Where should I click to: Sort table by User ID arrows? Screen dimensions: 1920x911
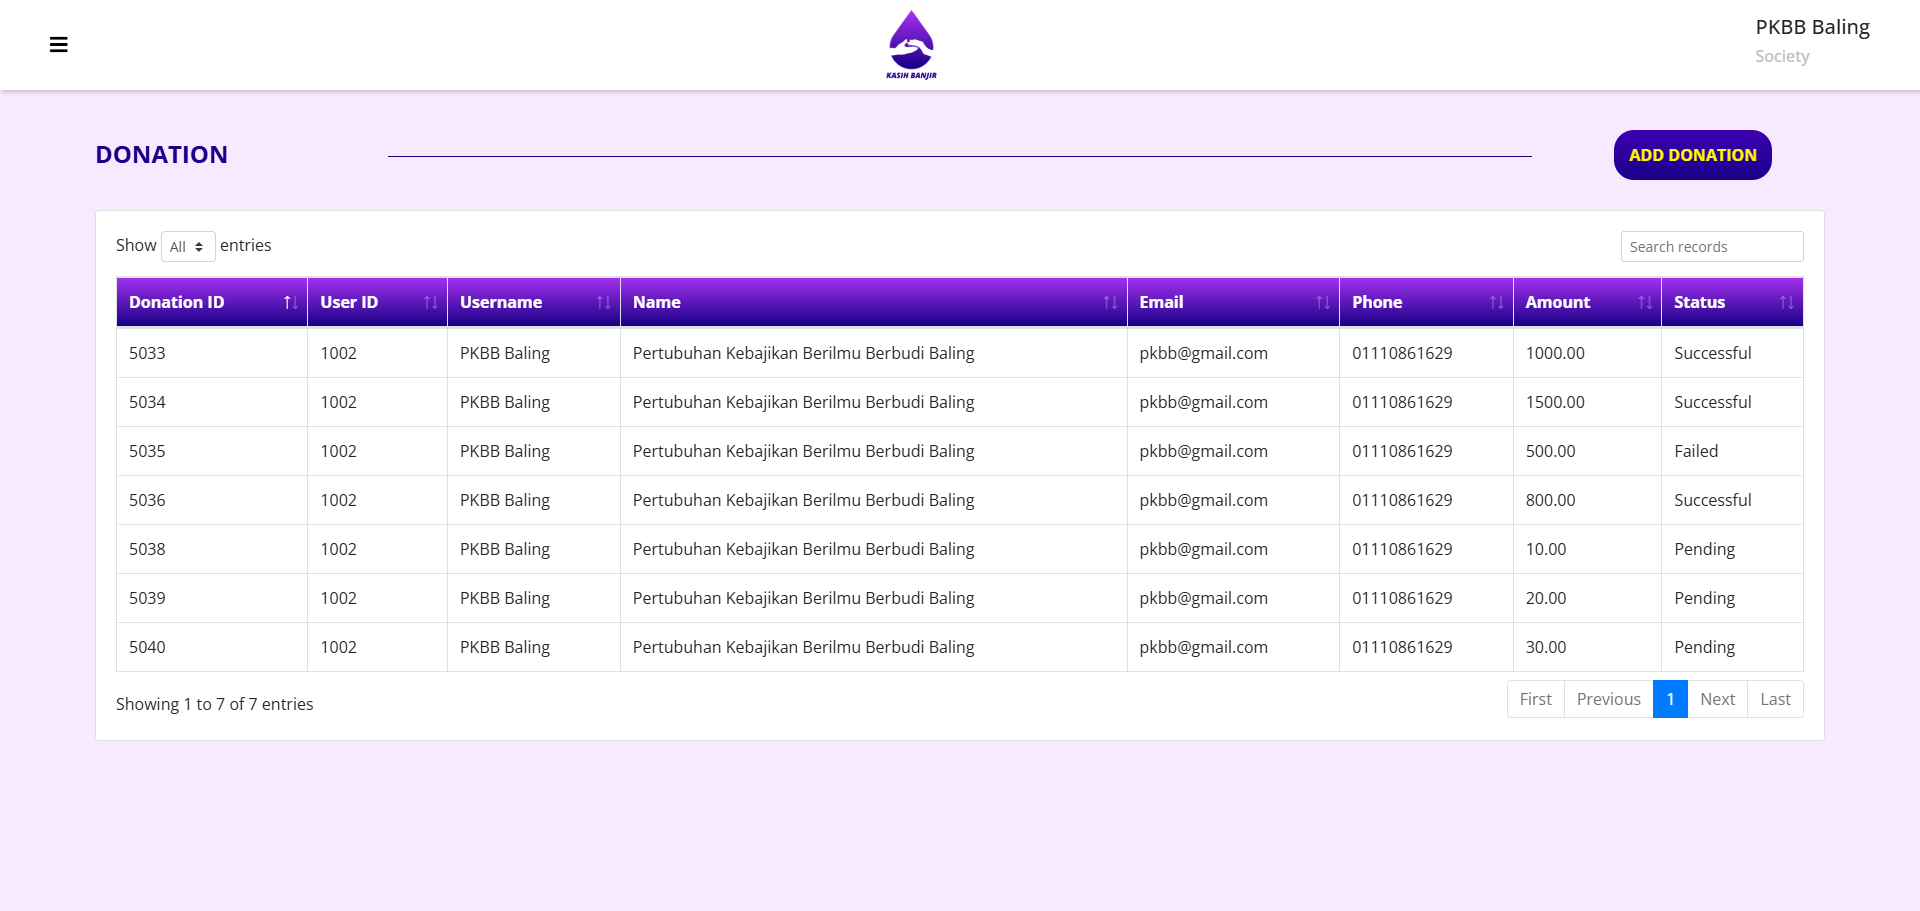[430, 303]
